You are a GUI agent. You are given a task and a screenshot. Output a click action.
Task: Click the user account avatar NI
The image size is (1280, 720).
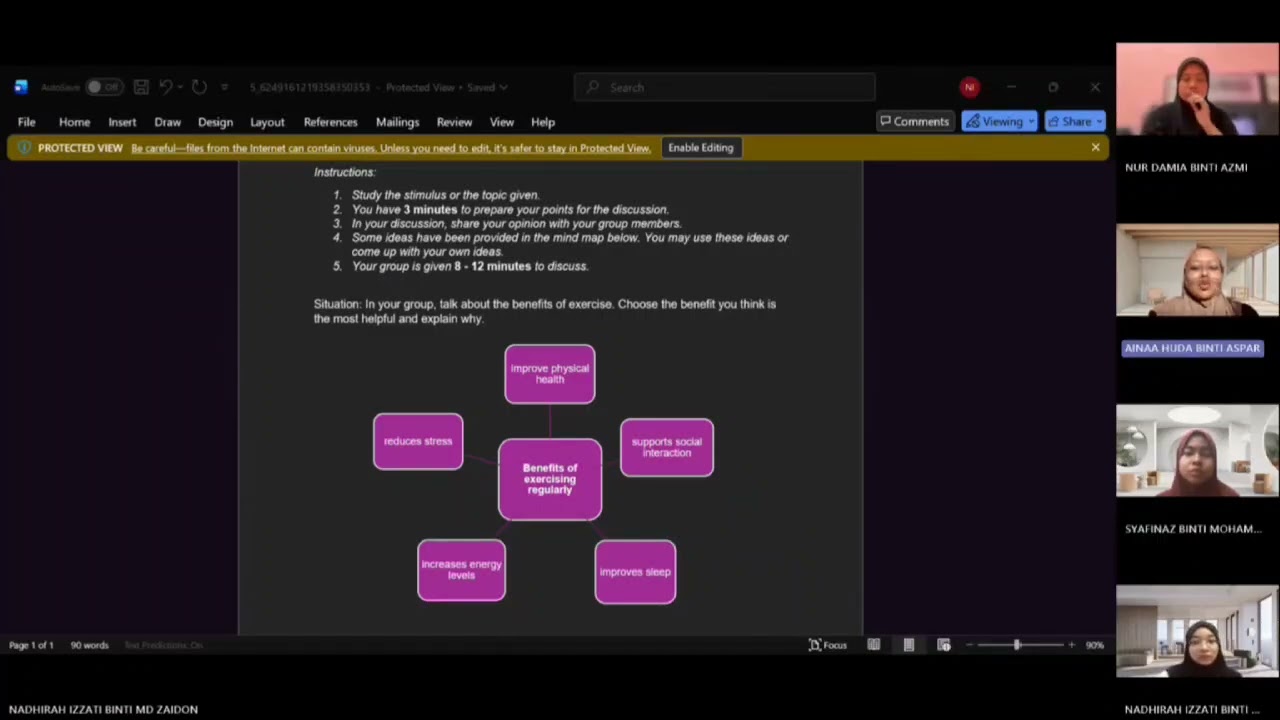coord(969,87)
